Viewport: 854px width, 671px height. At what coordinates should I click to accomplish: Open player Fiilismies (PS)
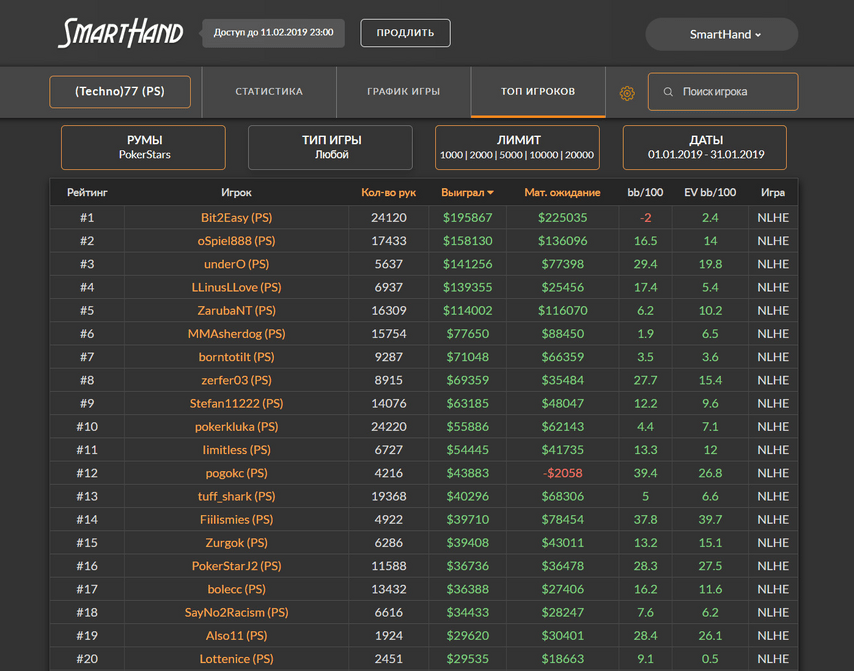(x=236, y=520)
